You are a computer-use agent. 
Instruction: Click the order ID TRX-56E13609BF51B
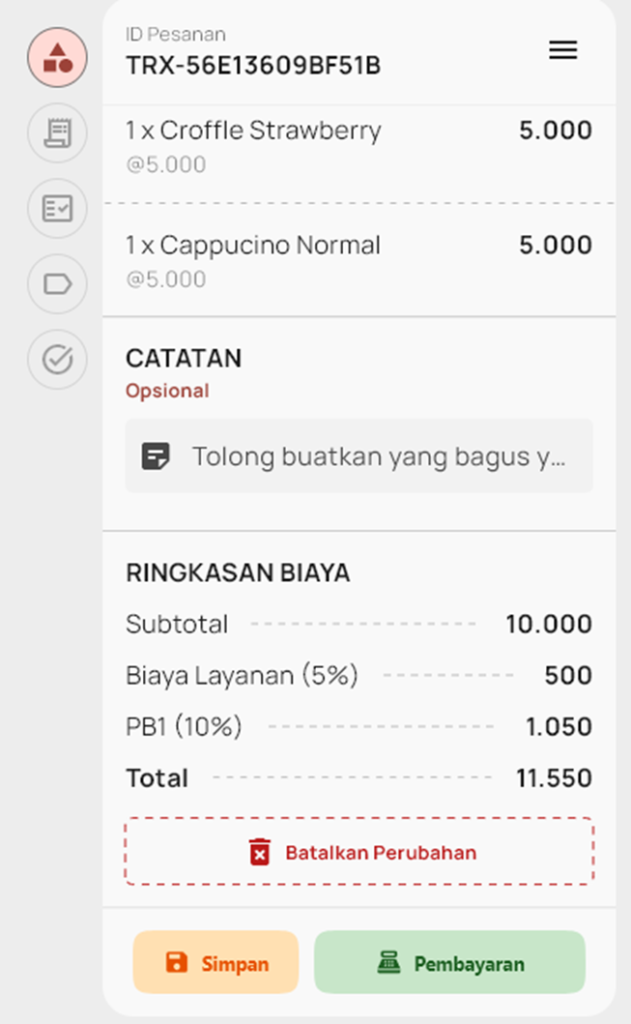[253, 66]
